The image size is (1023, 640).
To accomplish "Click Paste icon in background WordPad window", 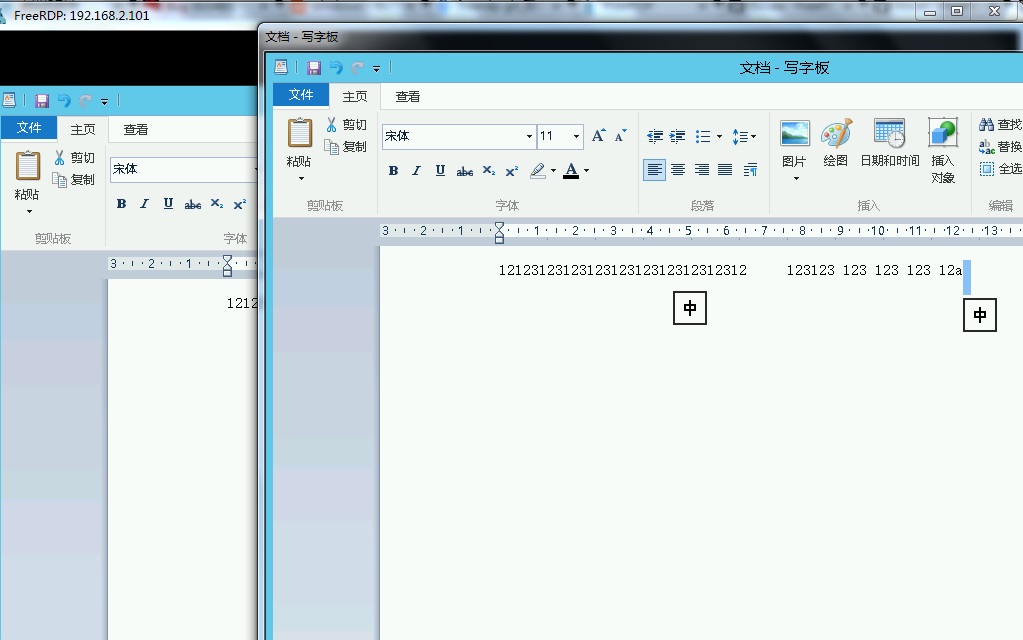I will tap(27, 166).
